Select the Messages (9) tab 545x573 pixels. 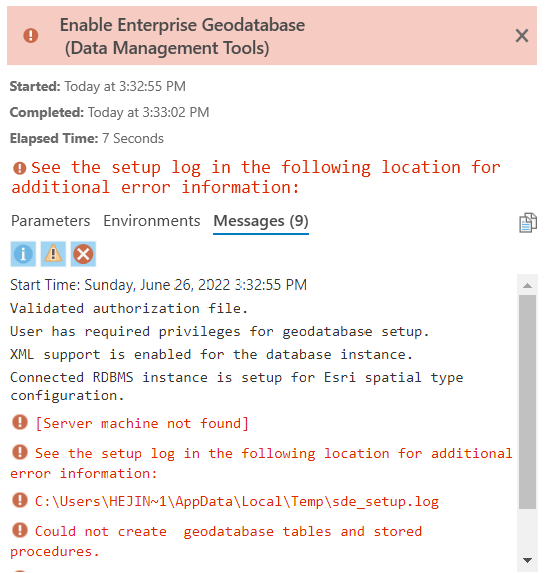[261, 221]
